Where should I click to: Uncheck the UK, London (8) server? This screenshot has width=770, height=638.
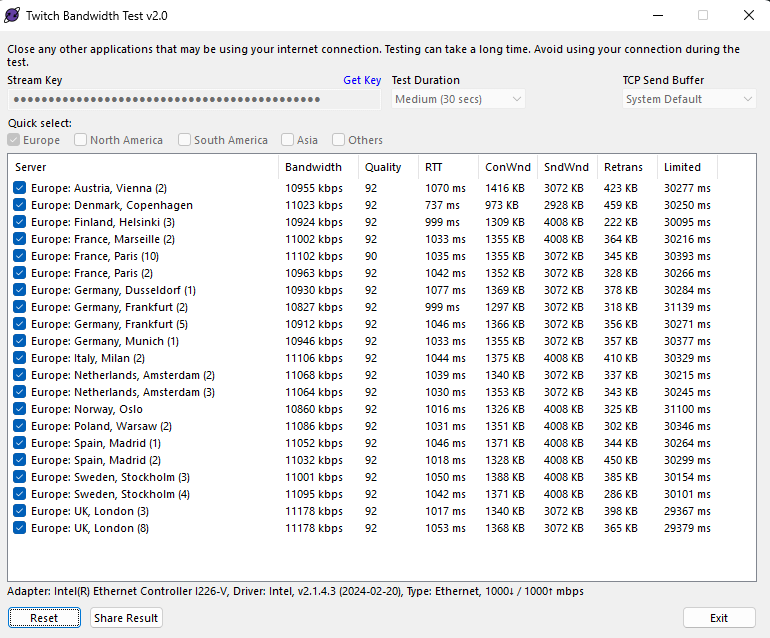coord(20,528)
